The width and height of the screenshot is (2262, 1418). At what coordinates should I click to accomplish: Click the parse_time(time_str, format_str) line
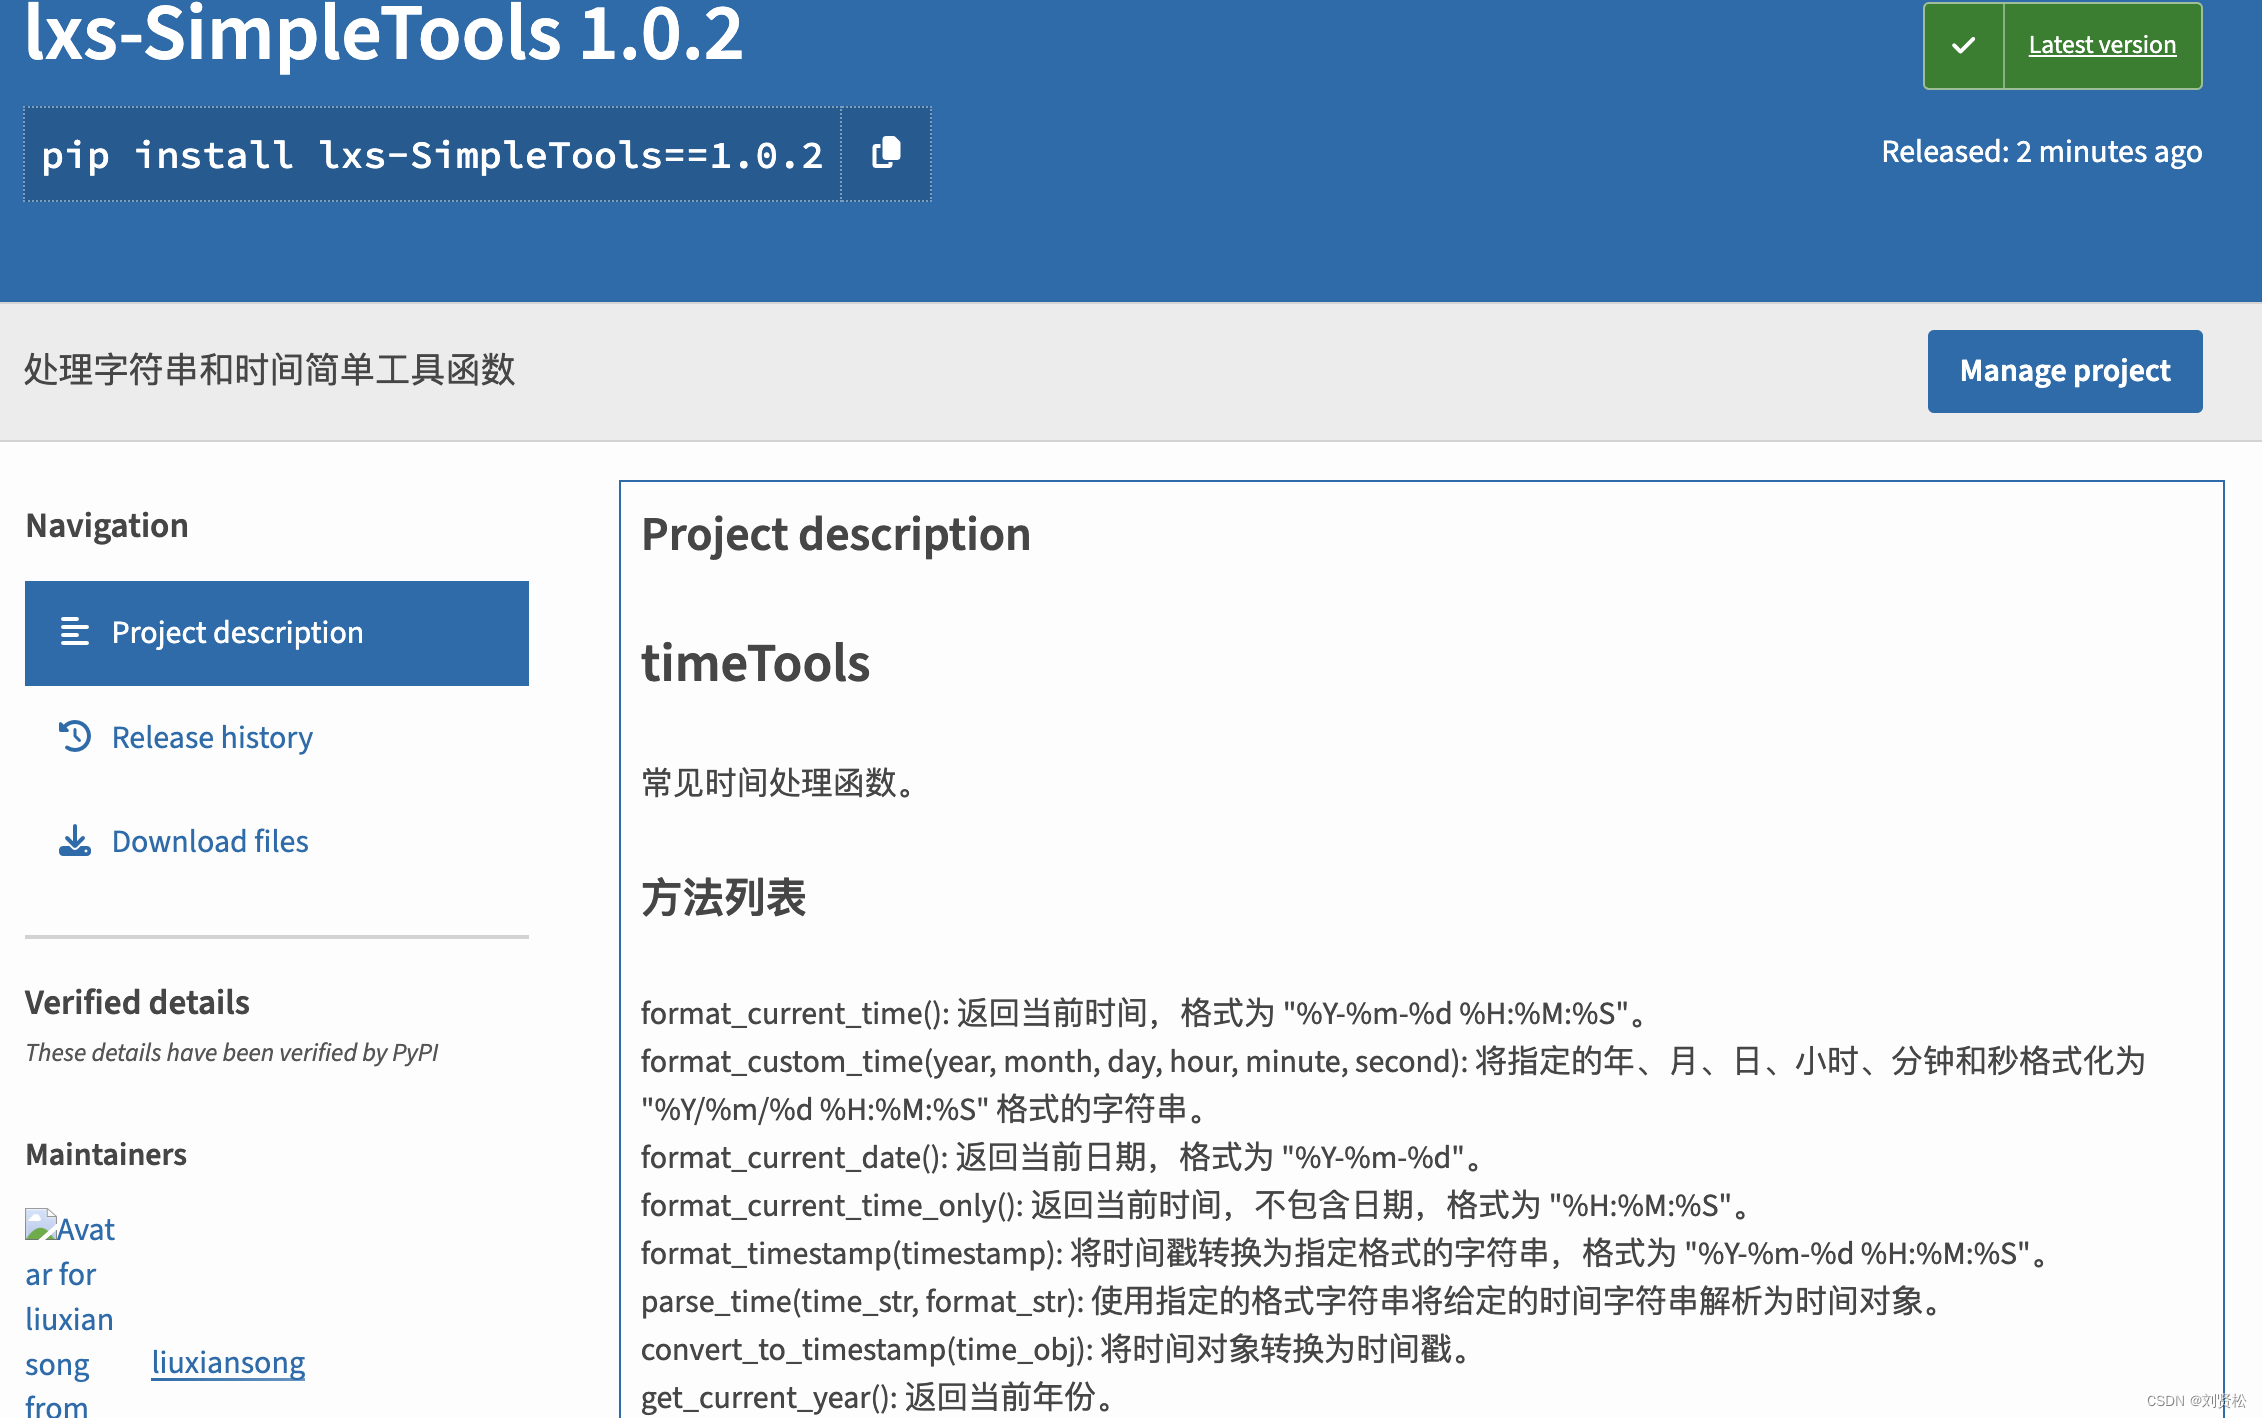[1292, 1301]
